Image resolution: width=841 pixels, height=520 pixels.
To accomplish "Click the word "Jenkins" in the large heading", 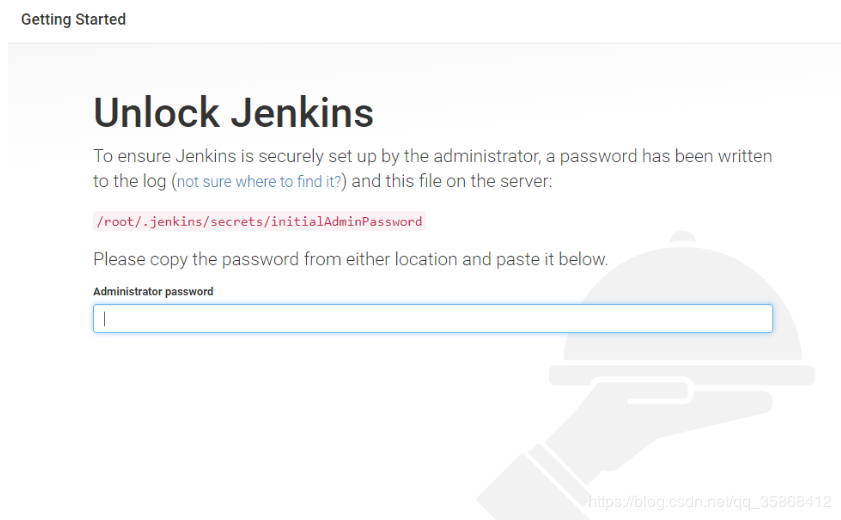I will (x=303, y=113).
